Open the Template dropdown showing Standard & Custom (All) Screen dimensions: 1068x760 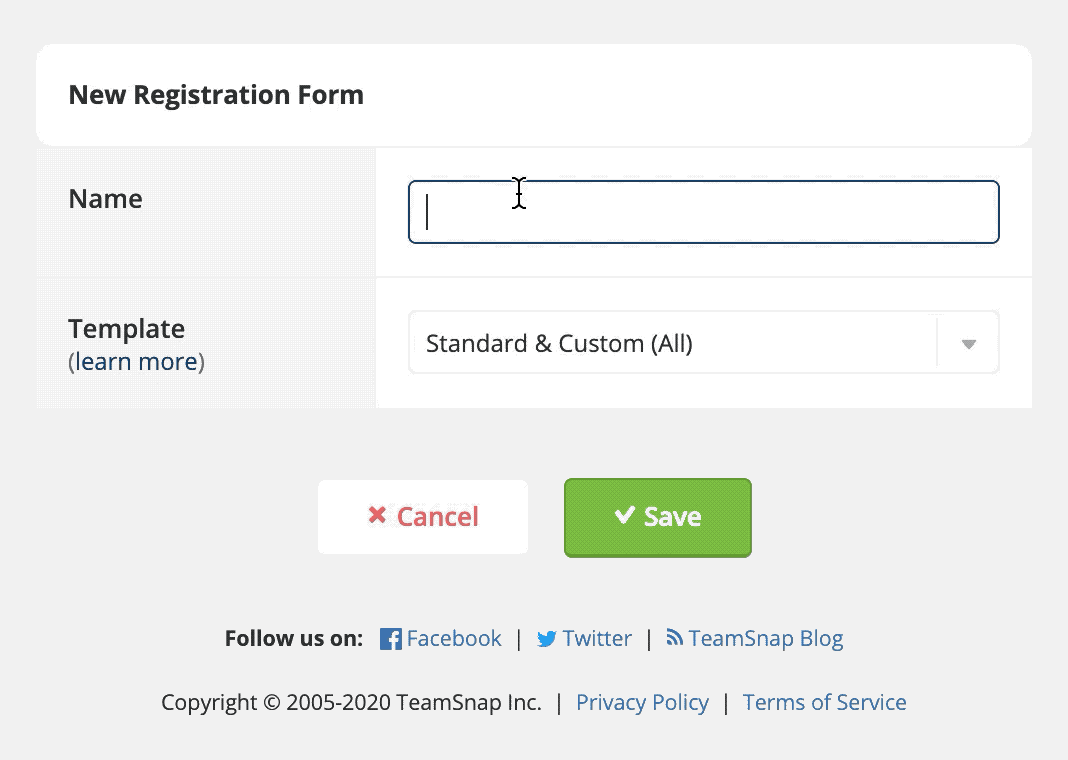tap(670, 343)
